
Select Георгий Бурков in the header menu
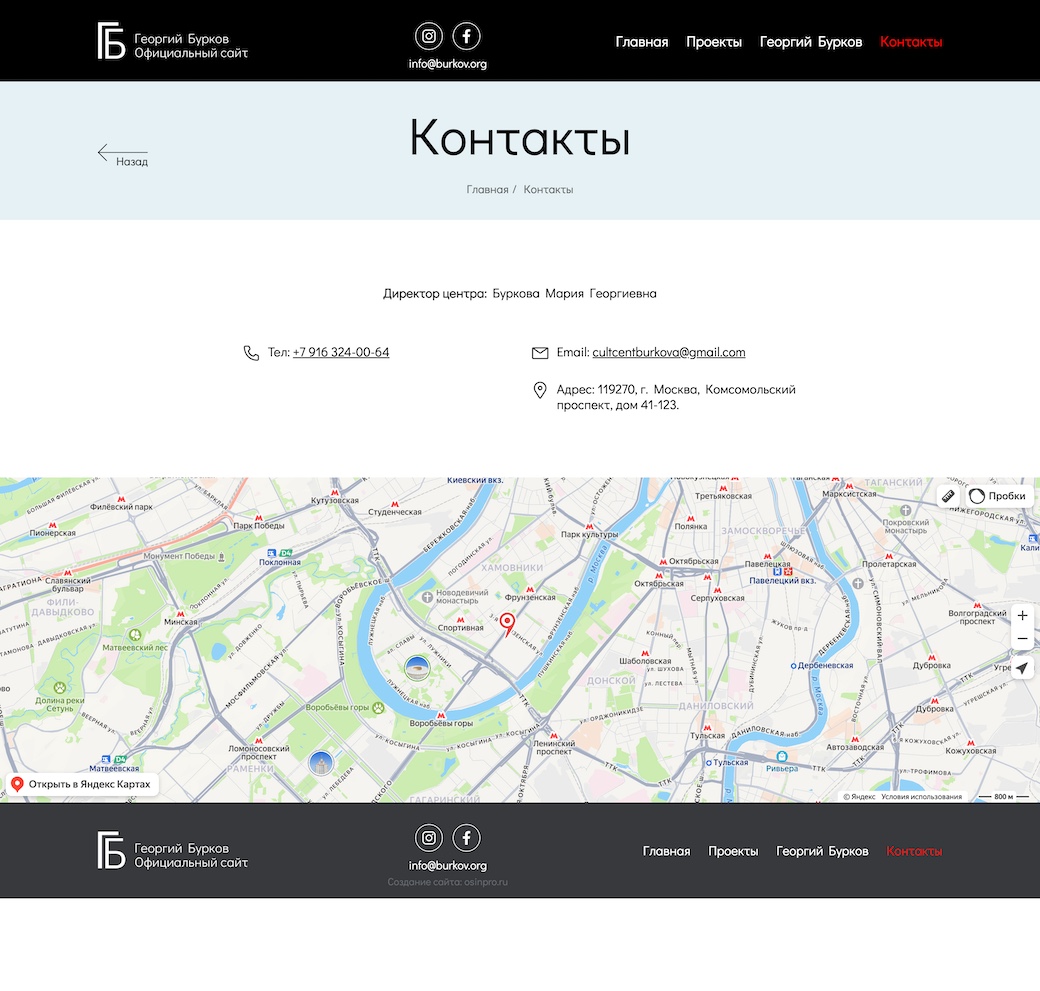[811, 42]
